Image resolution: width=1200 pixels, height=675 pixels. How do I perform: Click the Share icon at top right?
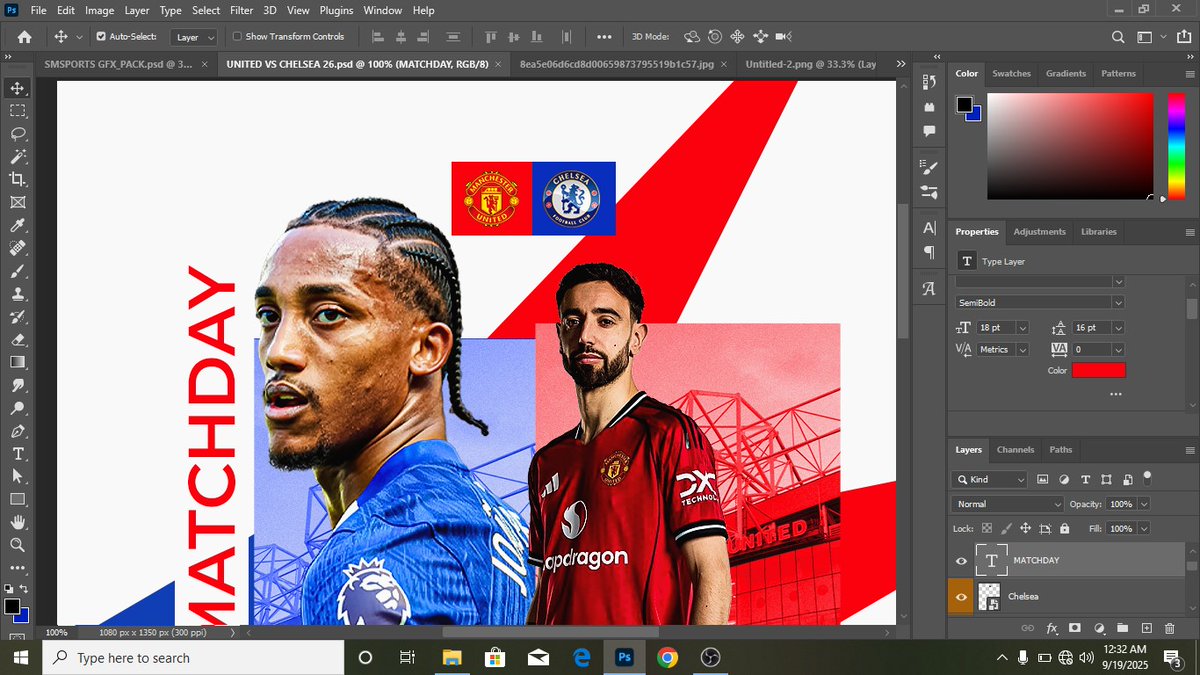pos(1186,37)
